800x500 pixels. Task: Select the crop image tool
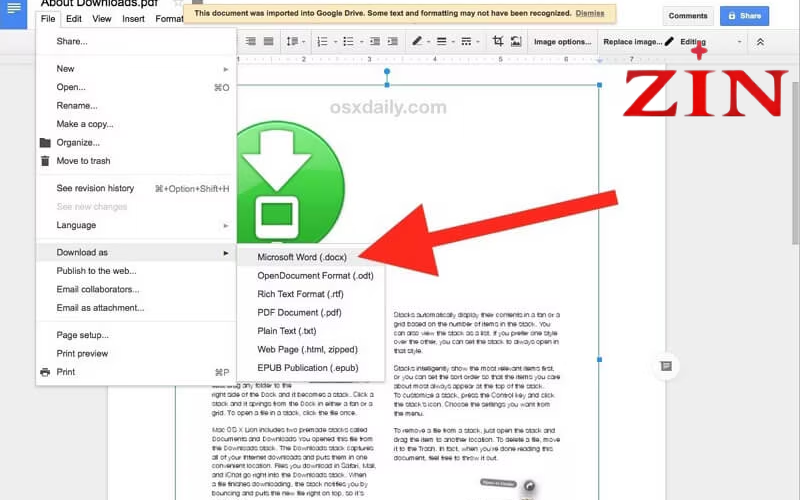coord(498,41)
